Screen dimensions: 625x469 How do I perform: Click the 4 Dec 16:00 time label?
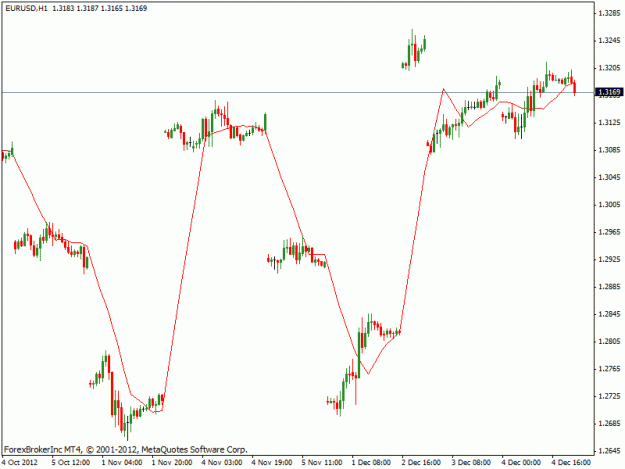tap(571, 463)
